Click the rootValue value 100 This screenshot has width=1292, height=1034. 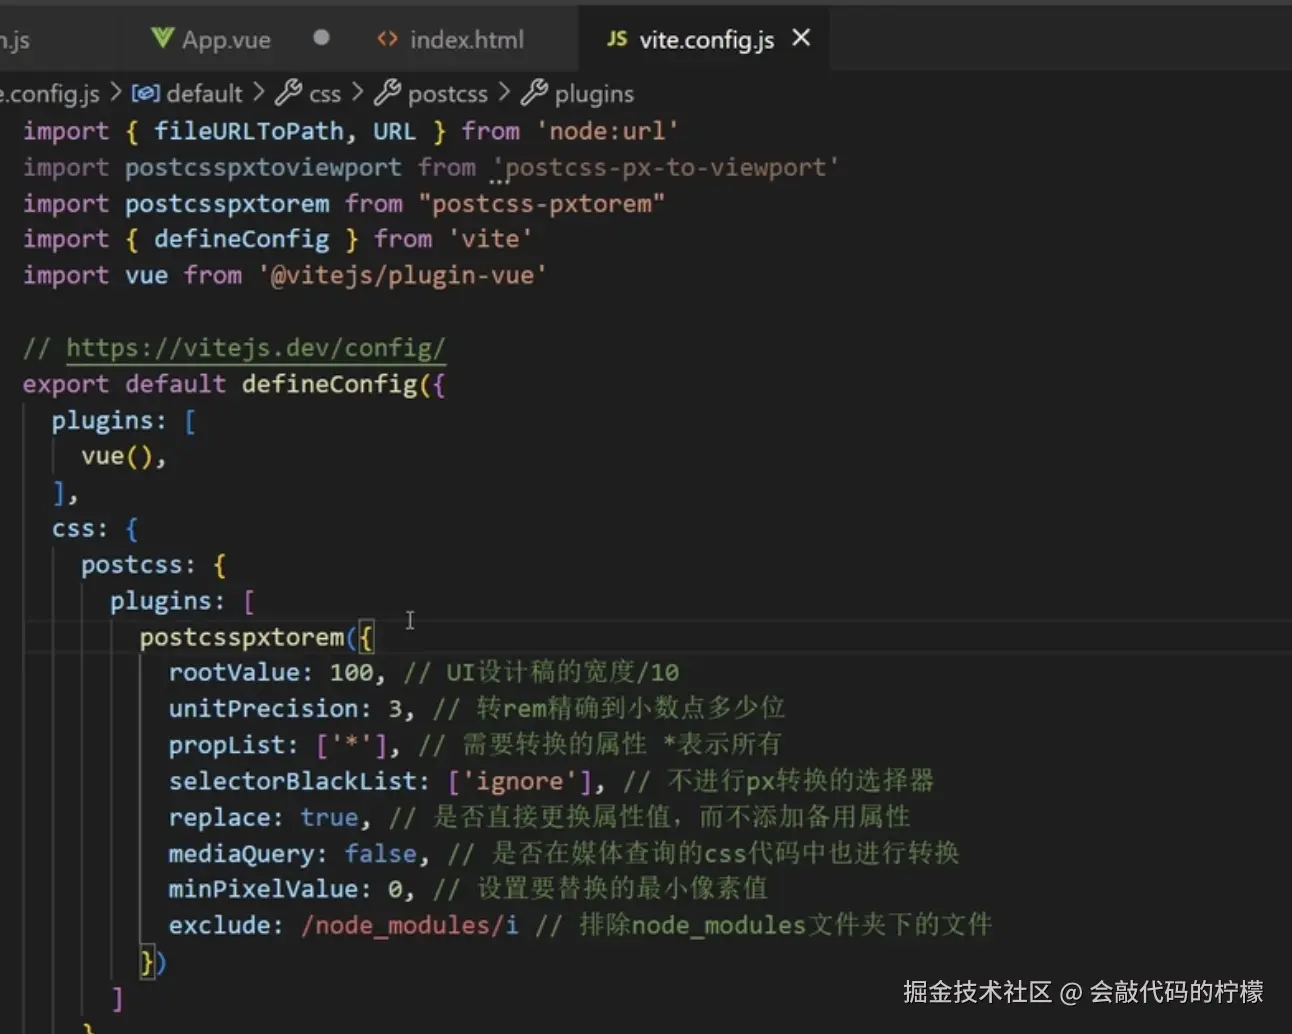pyautogui.click(x=351, y=672)
